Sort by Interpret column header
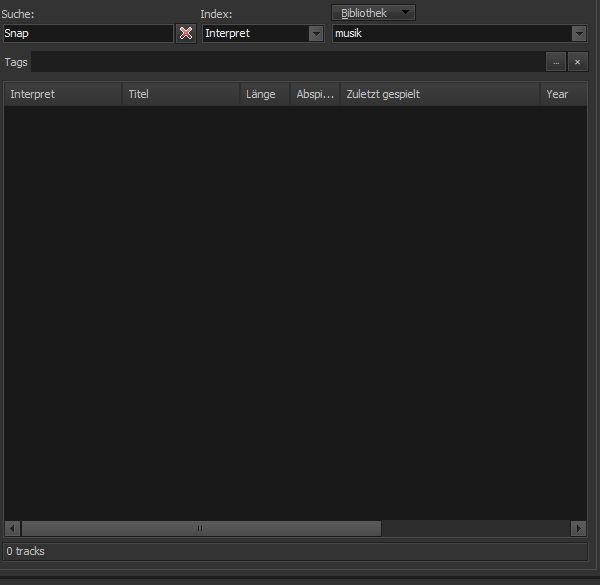The width and height of the screenshot is (600, 585). (63, 94)
